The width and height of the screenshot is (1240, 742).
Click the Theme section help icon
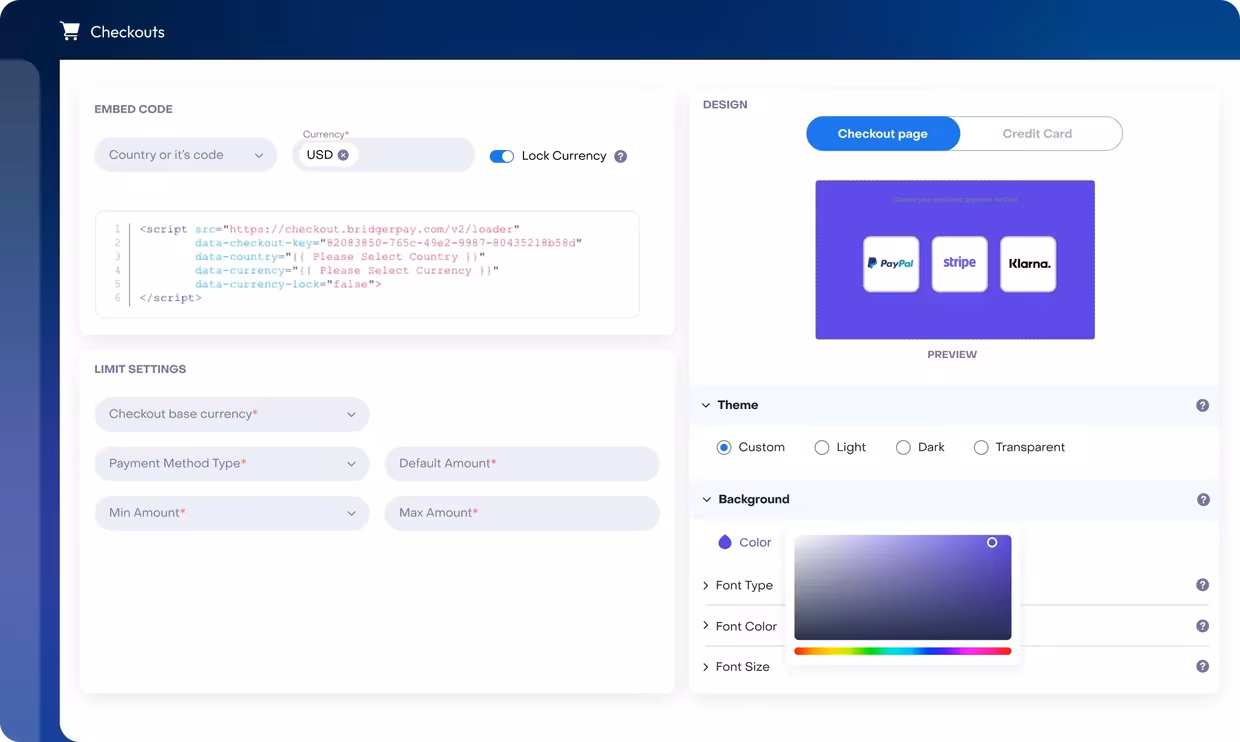coord(1202,405)
